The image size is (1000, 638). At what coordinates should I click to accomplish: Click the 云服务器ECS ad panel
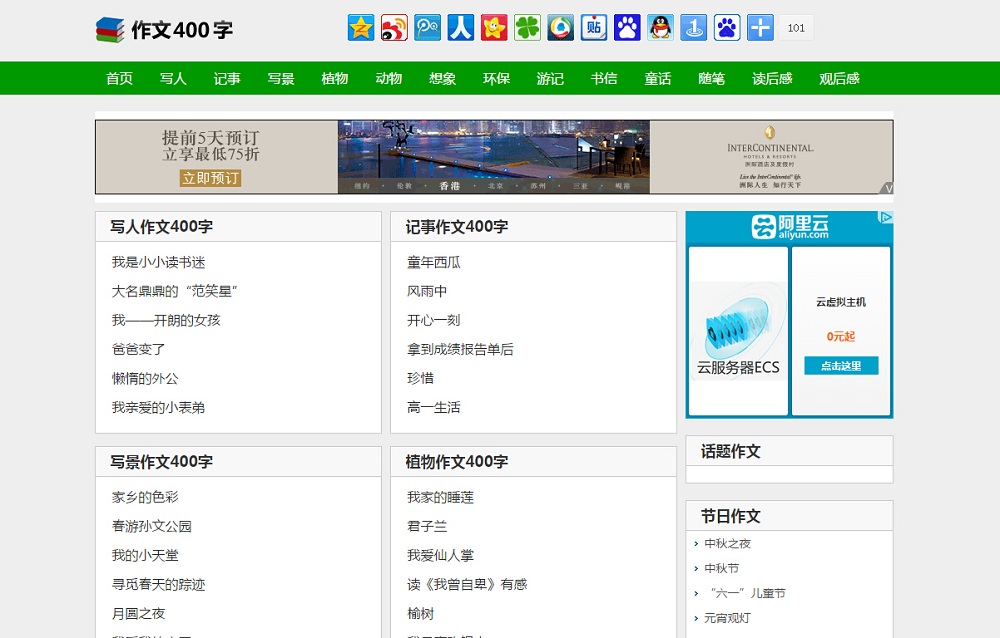coord(739,330)
